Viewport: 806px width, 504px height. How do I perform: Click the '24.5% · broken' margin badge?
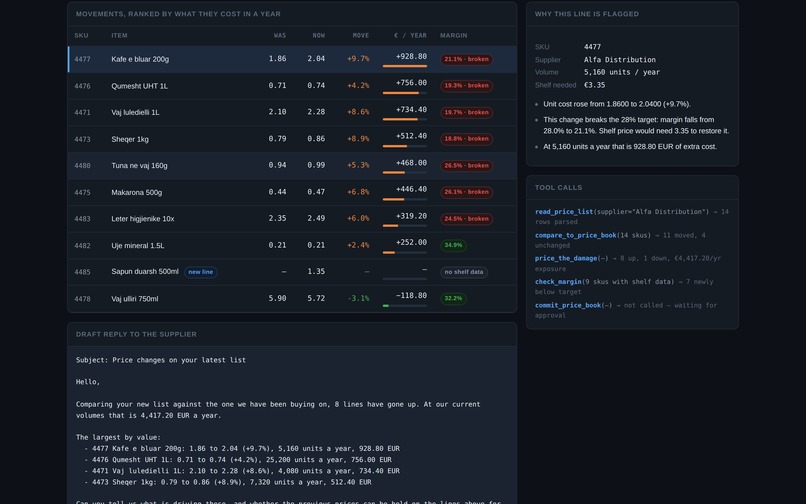pyautogui.click(x=466, y=219)
